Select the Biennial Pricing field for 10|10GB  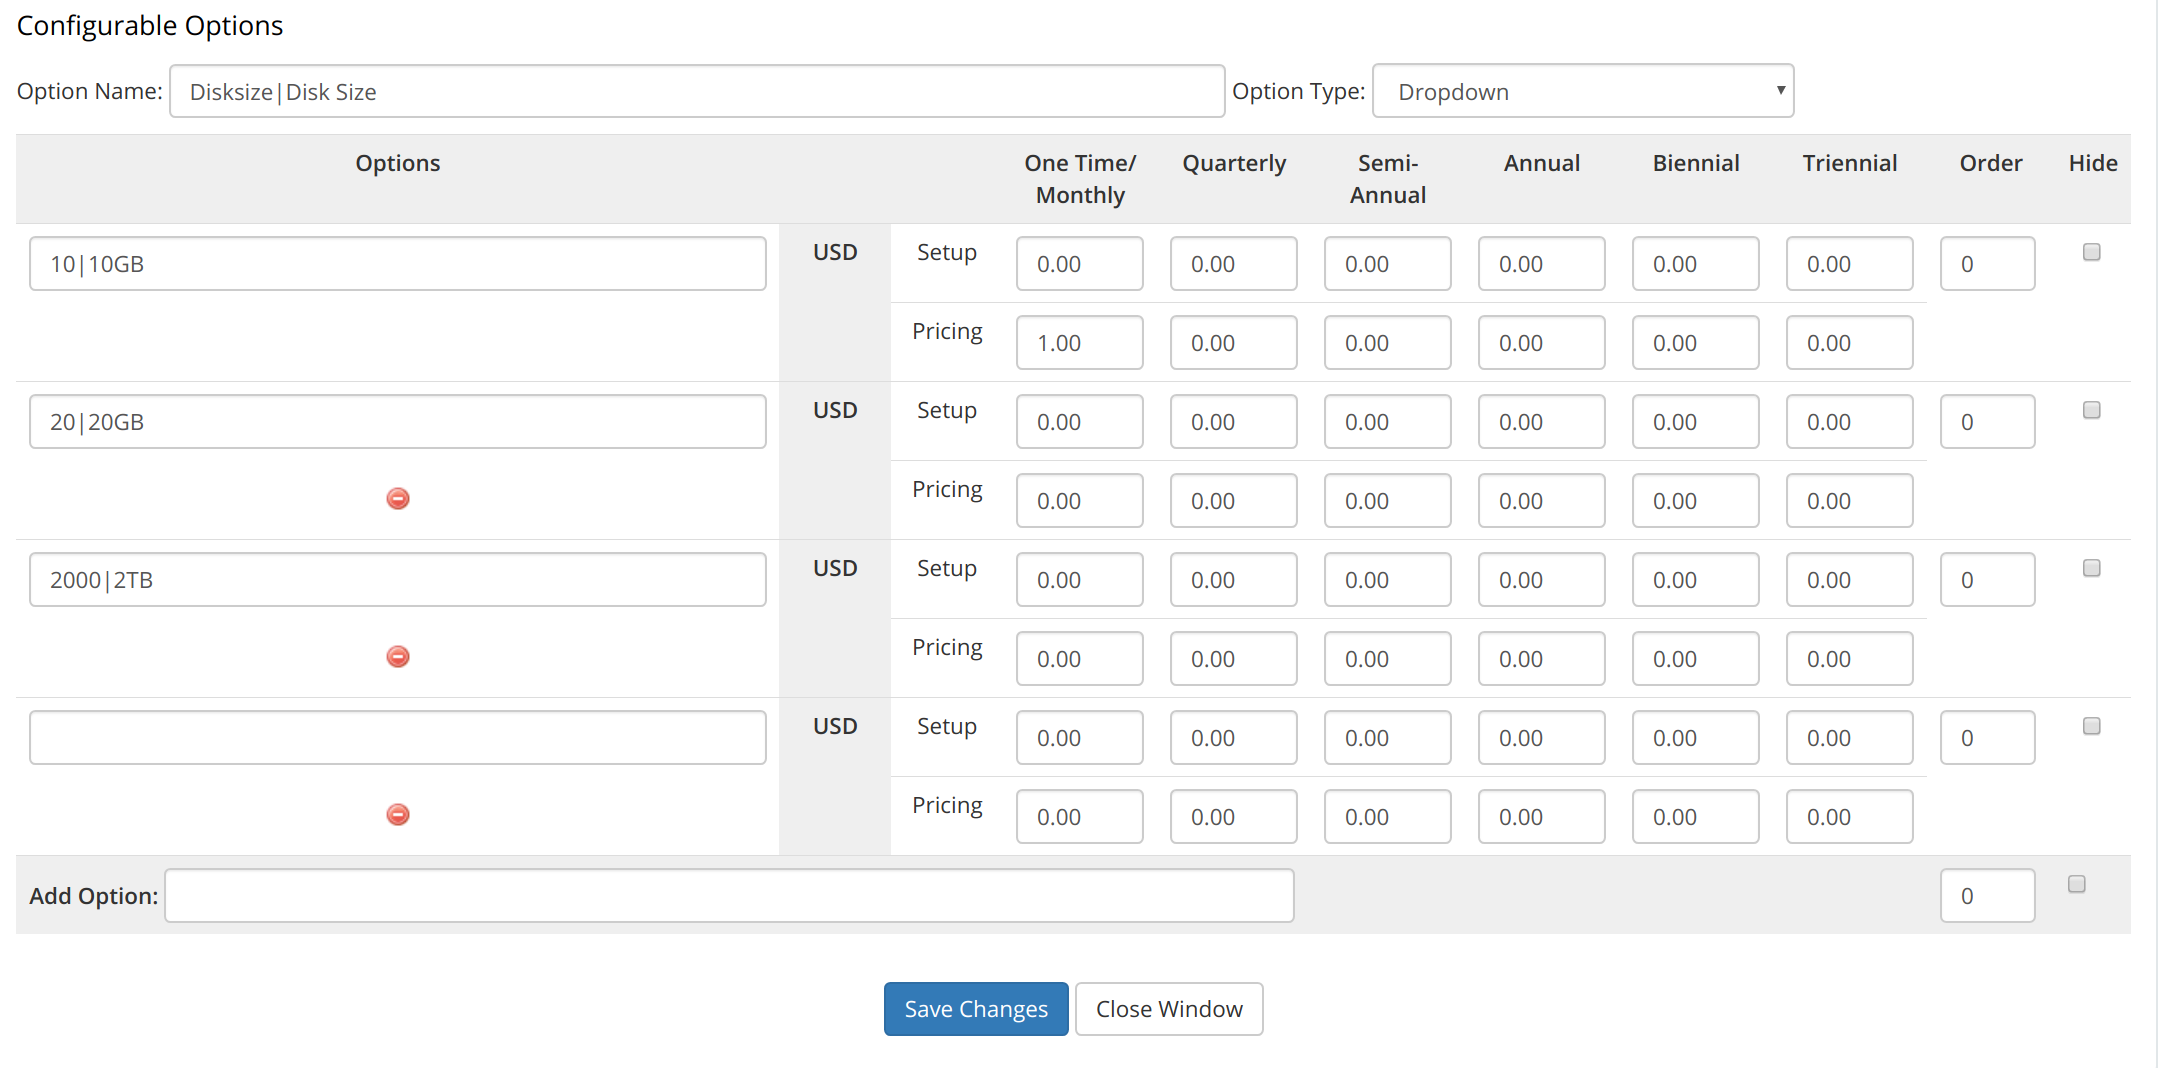(1695, 342)
